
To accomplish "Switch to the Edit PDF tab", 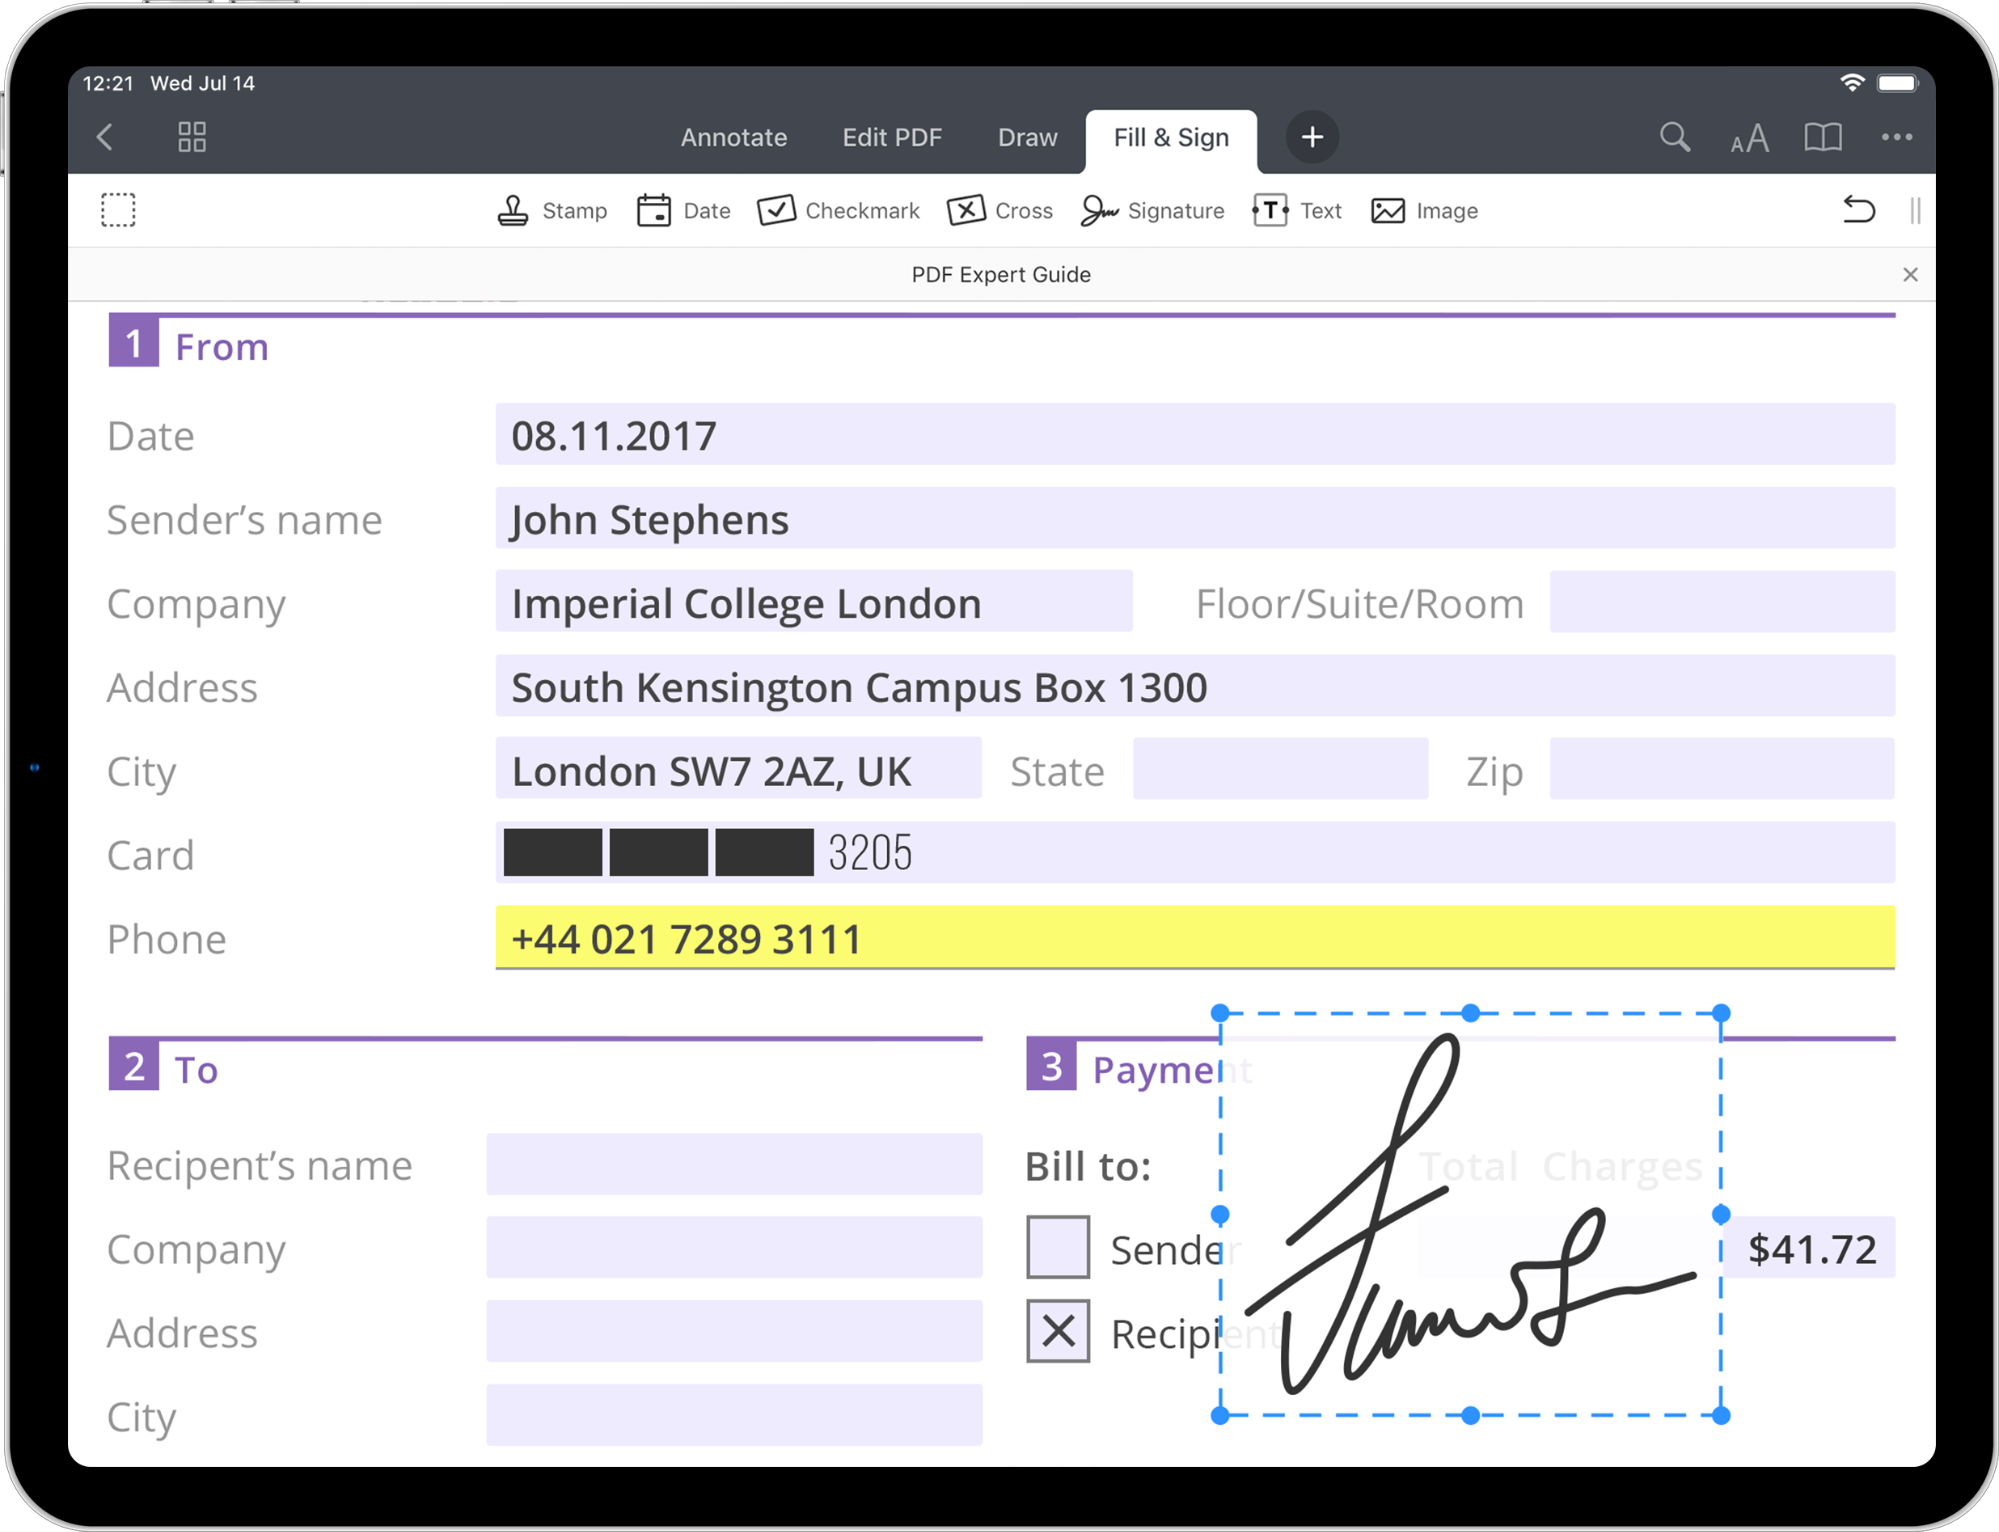I will coord(891,137).
